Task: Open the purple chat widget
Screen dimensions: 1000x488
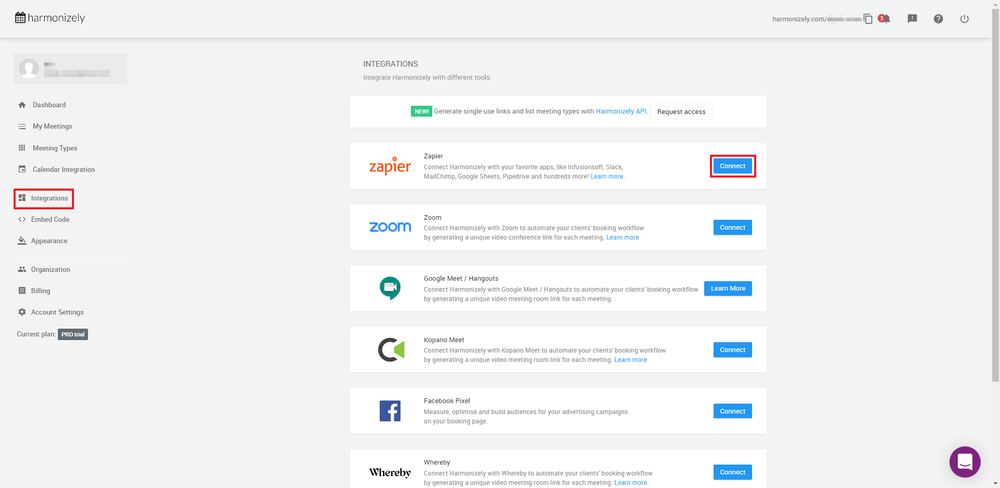Action: (965, 462)
